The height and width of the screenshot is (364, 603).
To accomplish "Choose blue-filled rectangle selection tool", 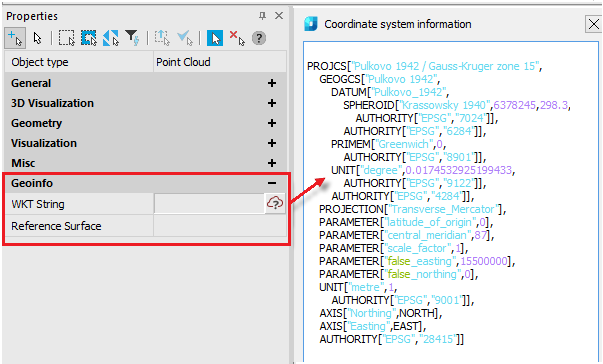I will pos(88,38).
